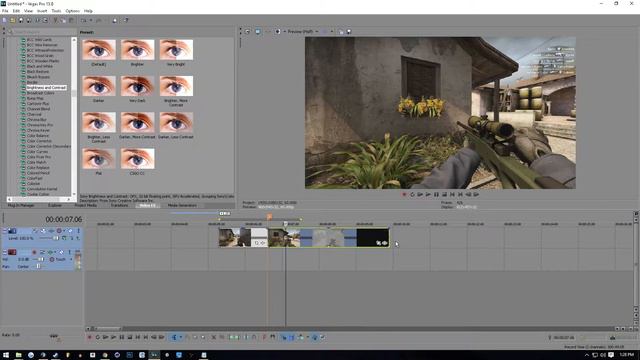Screen dimensions: 640x360
Task: Switch to the Plug-In Manager tab
Action: pos(21,205)
